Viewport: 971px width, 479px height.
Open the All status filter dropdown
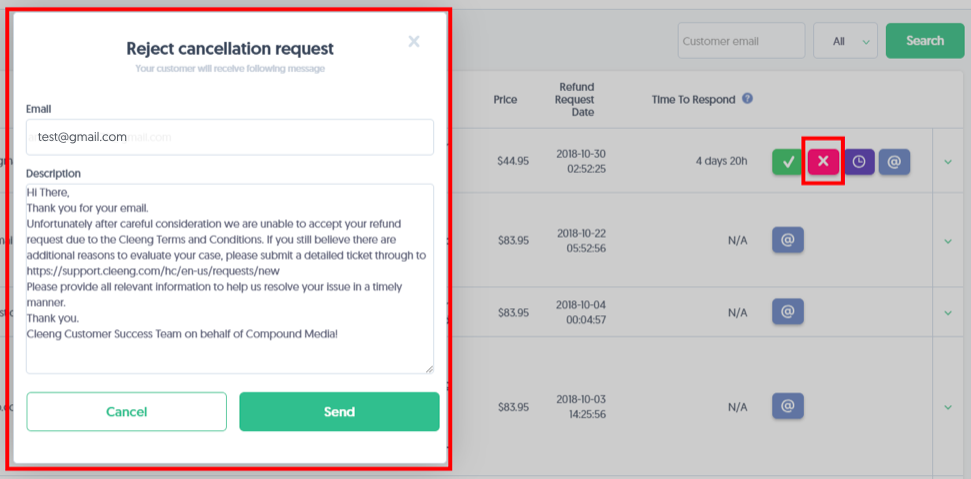coord(845,41)
